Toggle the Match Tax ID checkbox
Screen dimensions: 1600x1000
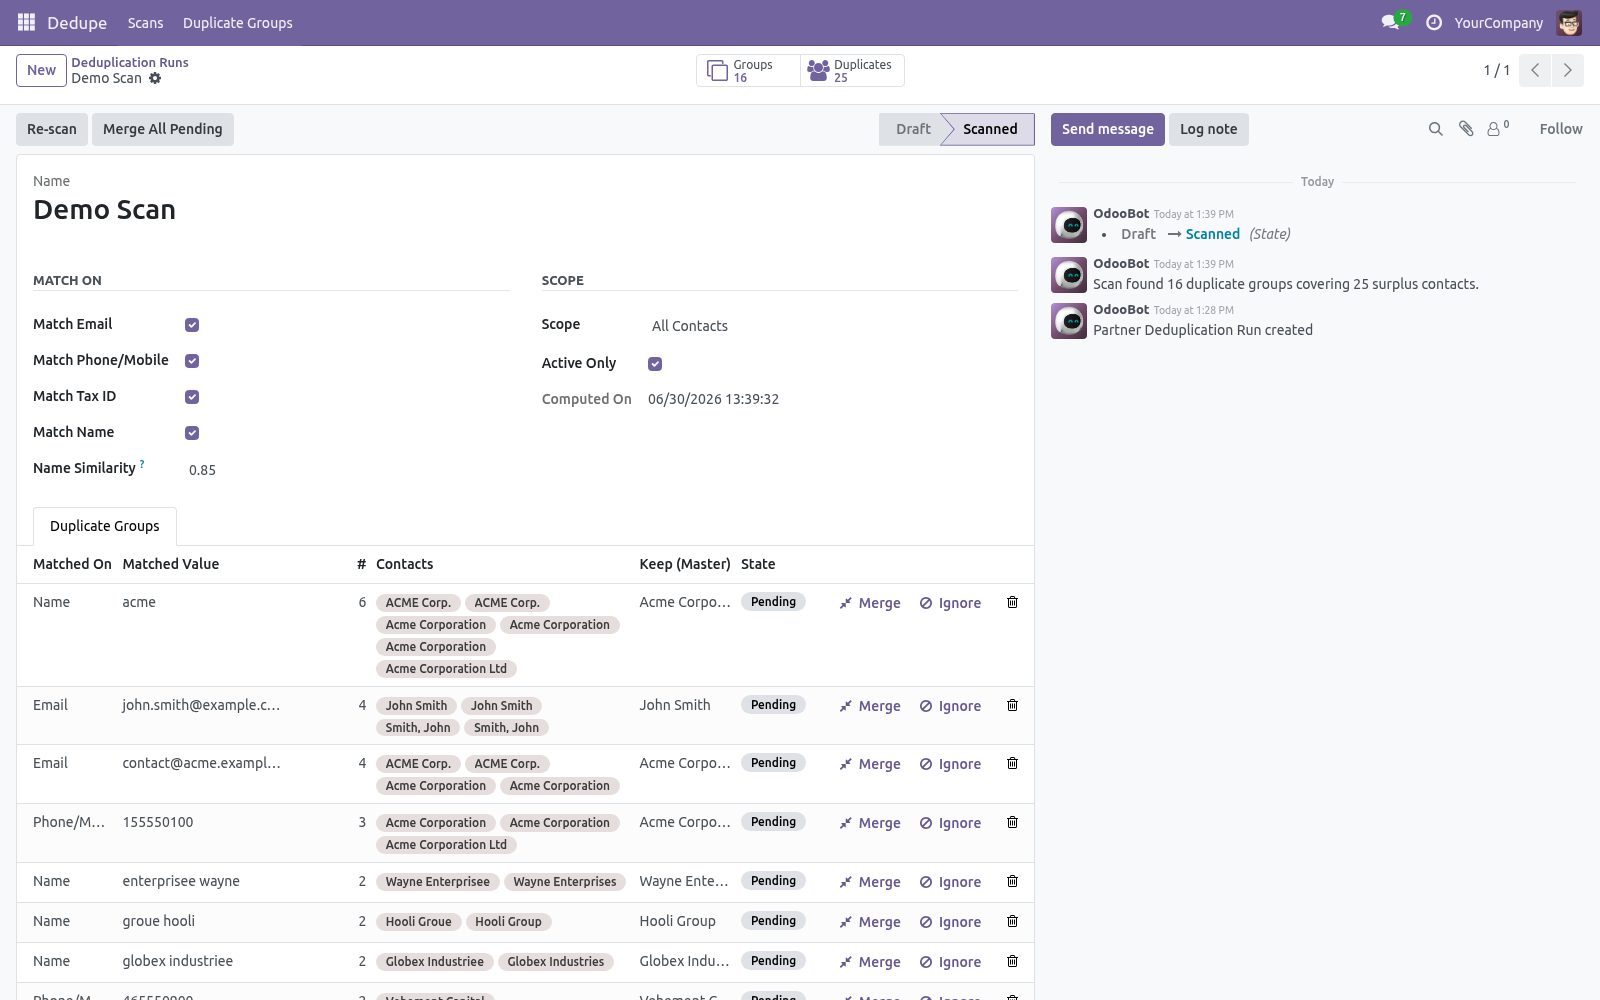(192, 397)
